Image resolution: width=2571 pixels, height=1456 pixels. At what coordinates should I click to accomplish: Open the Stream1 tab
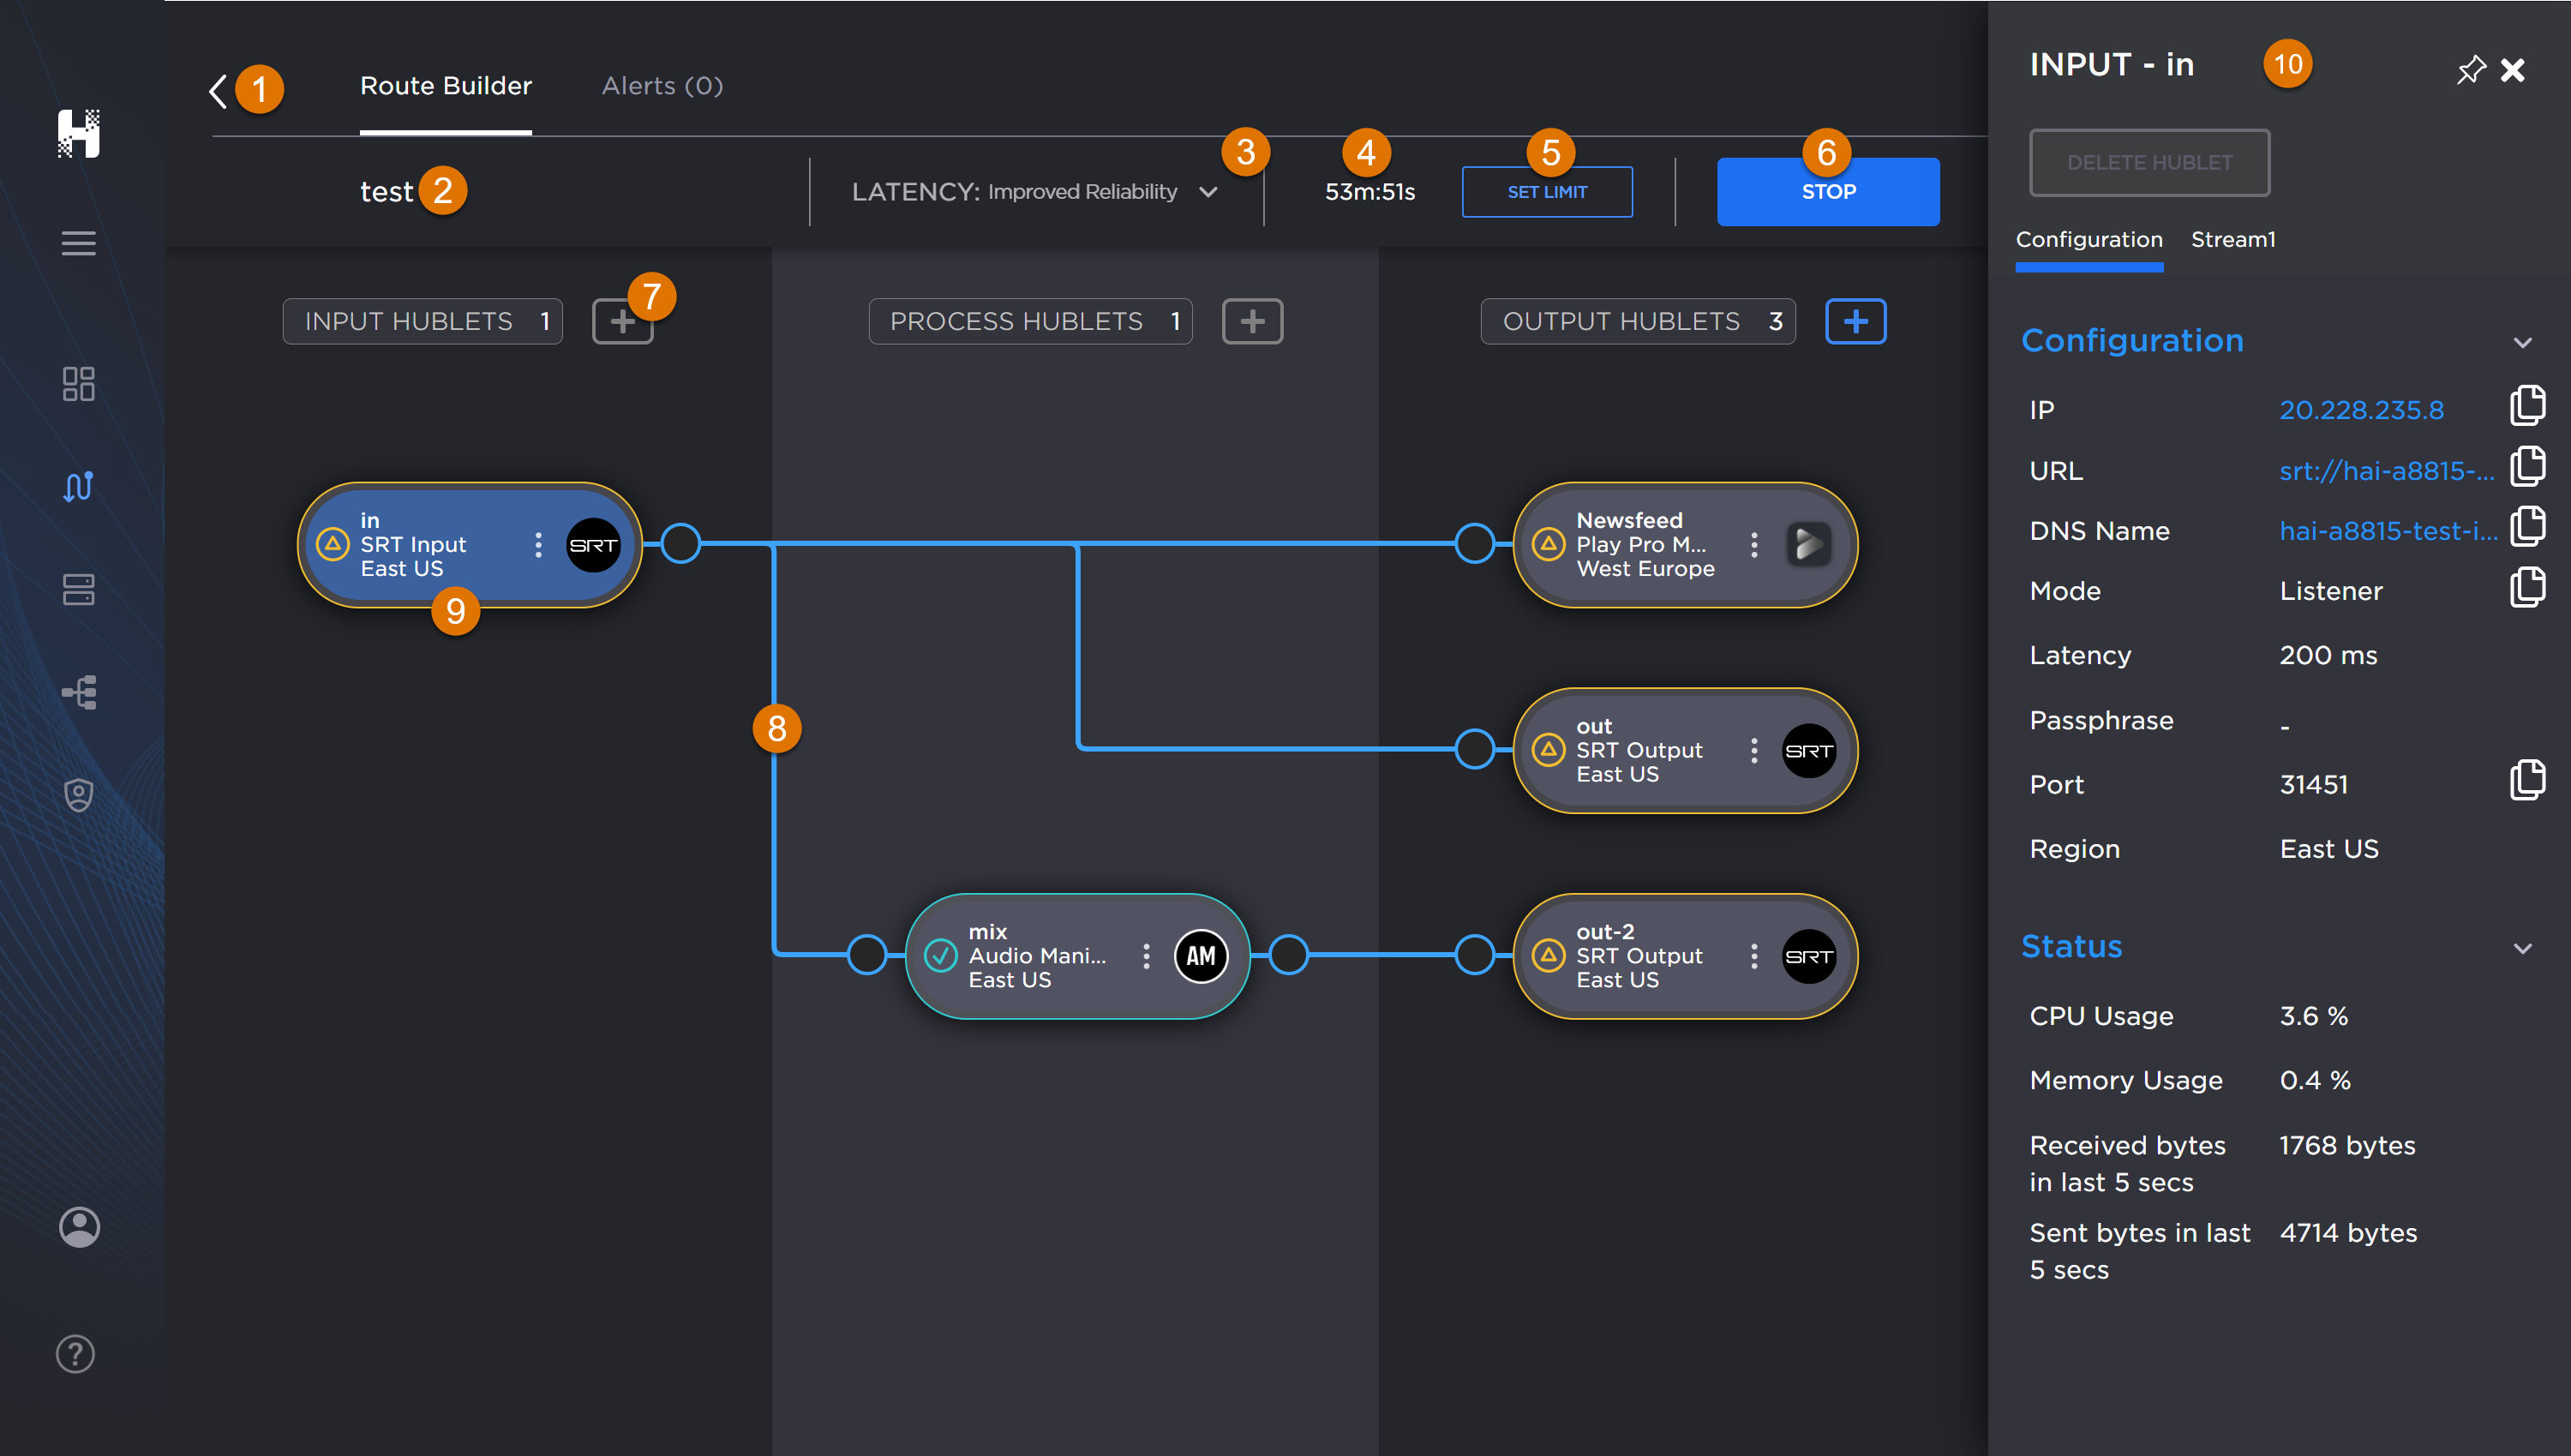tap(2233, 240)
